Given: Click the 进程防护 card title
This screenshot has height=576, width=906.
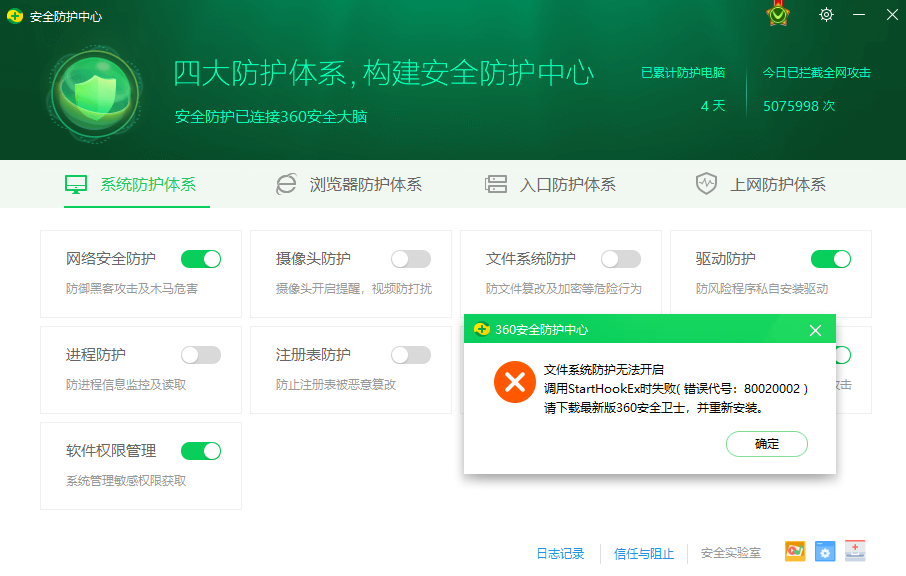Looking at the screenshot, I should pos(96,355).
